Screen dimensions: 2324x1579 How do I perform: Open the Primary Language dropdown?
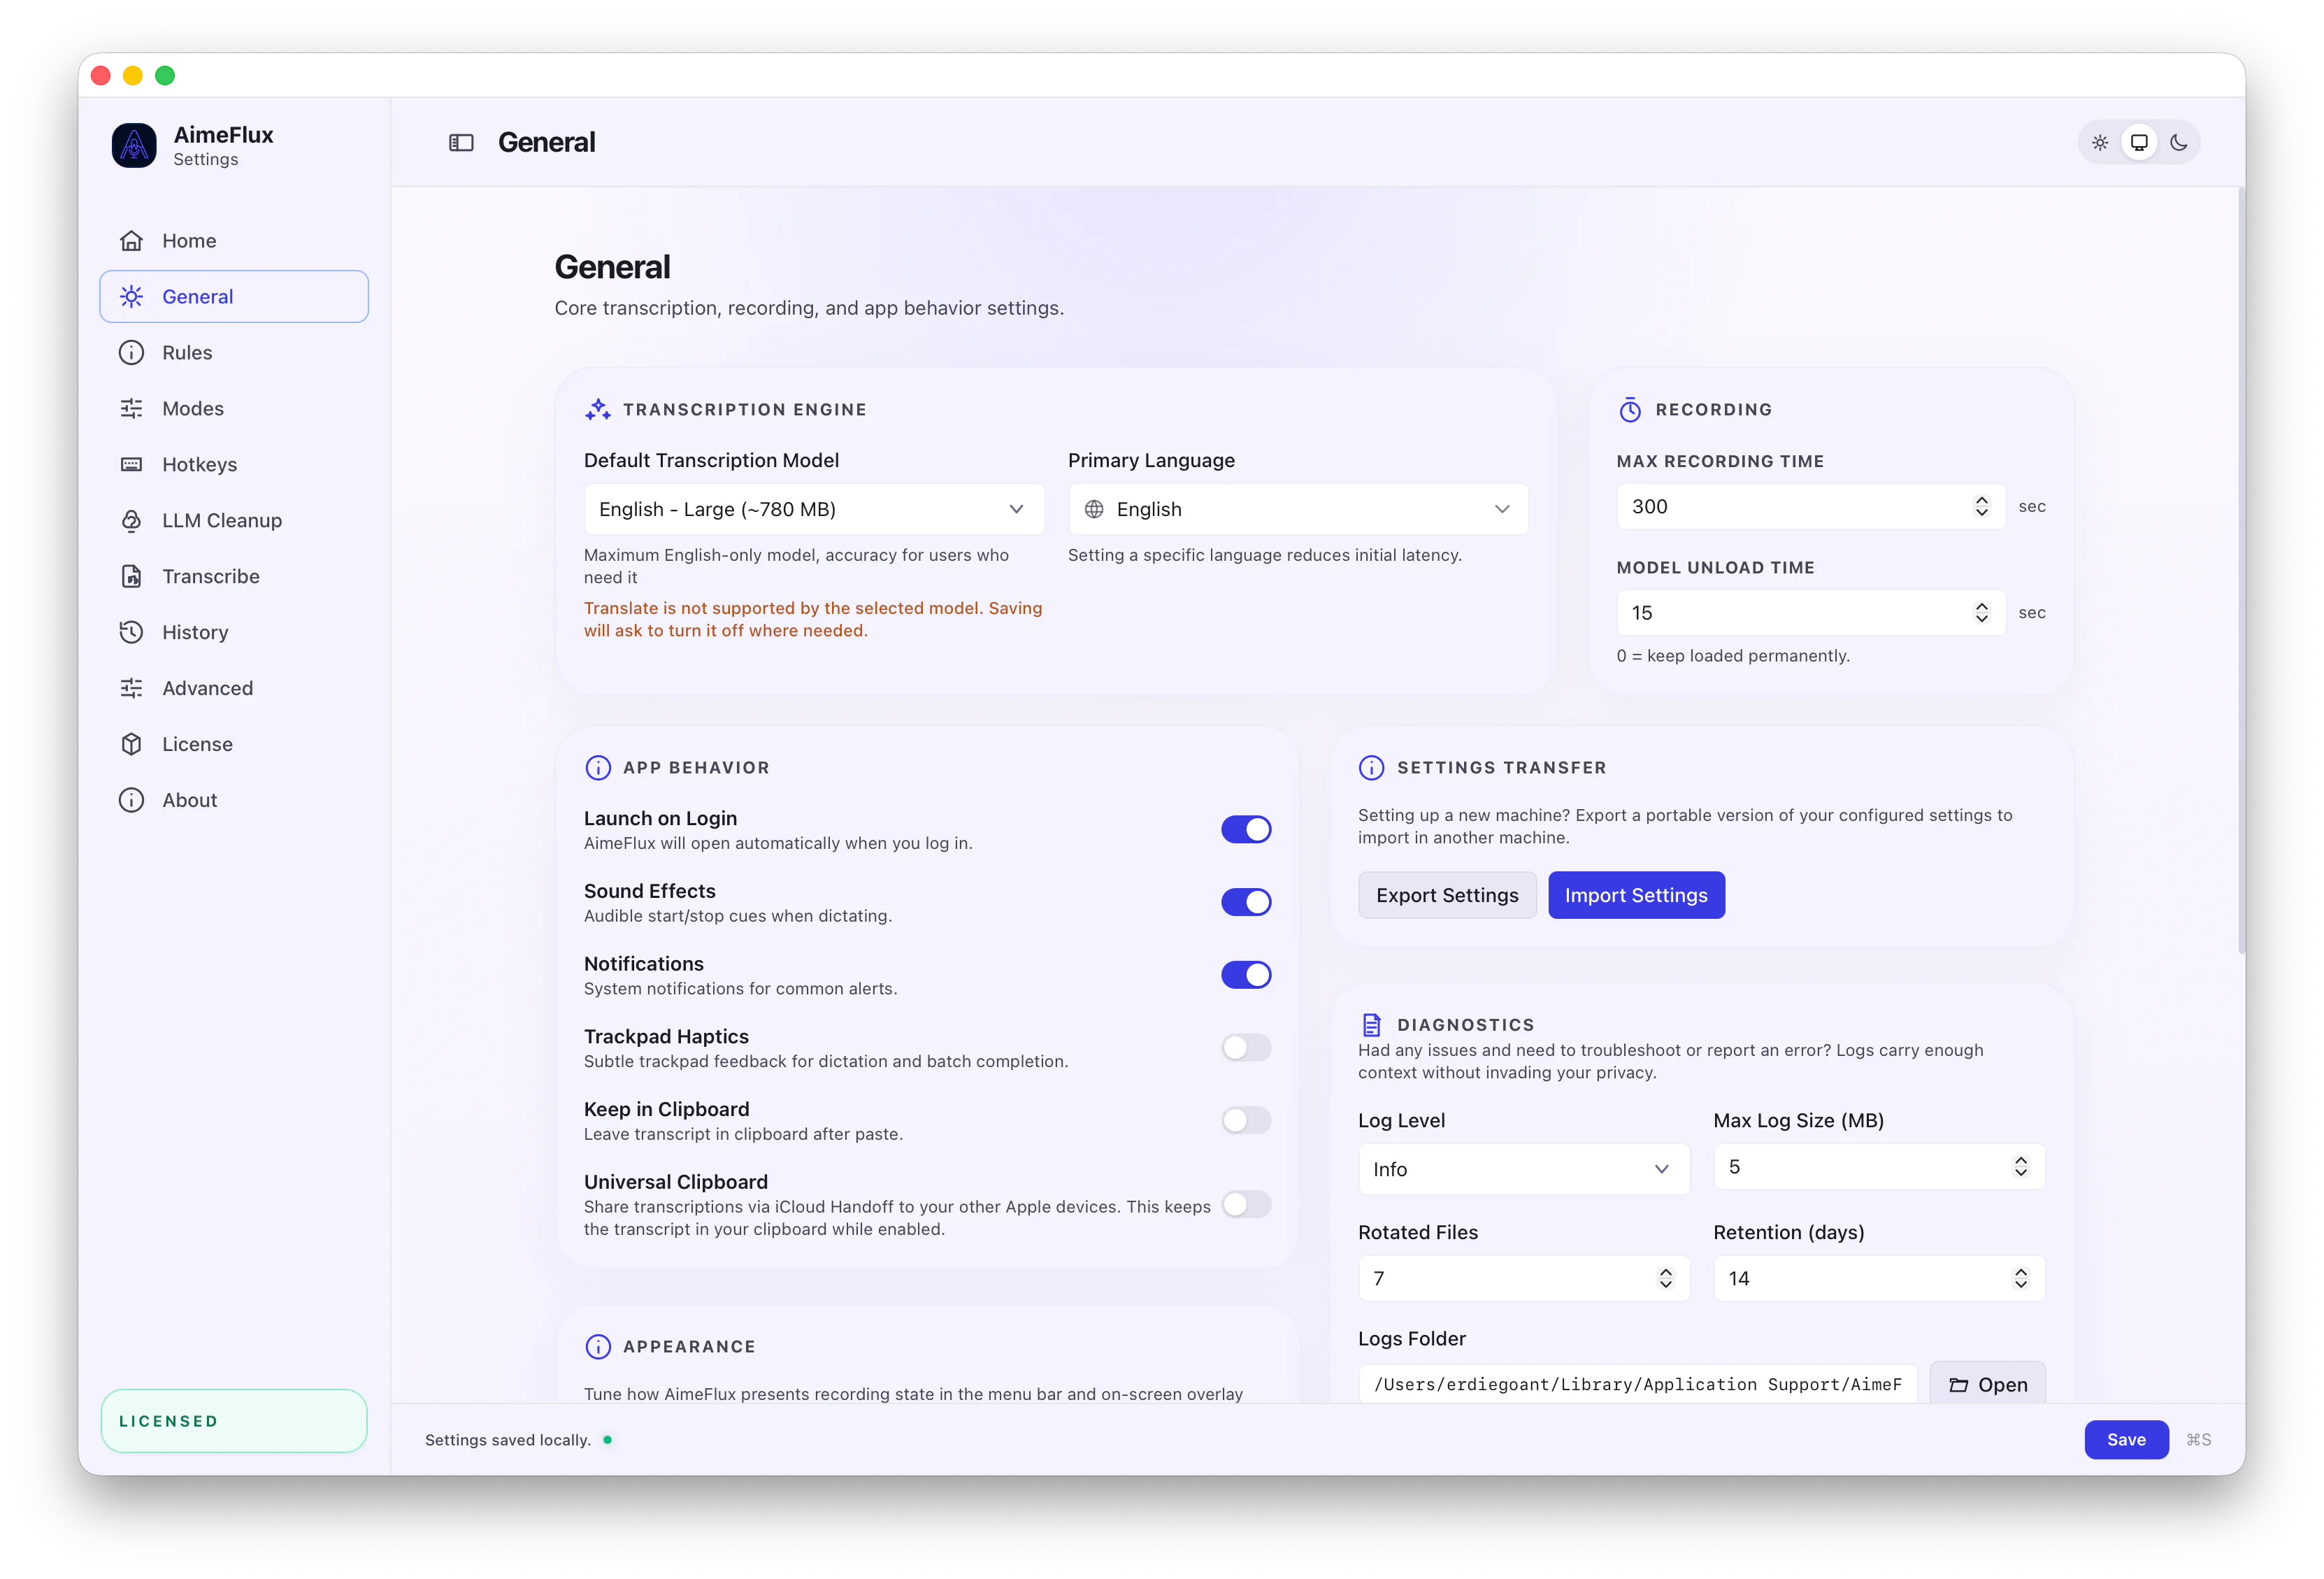click(x=1298, y=510)
